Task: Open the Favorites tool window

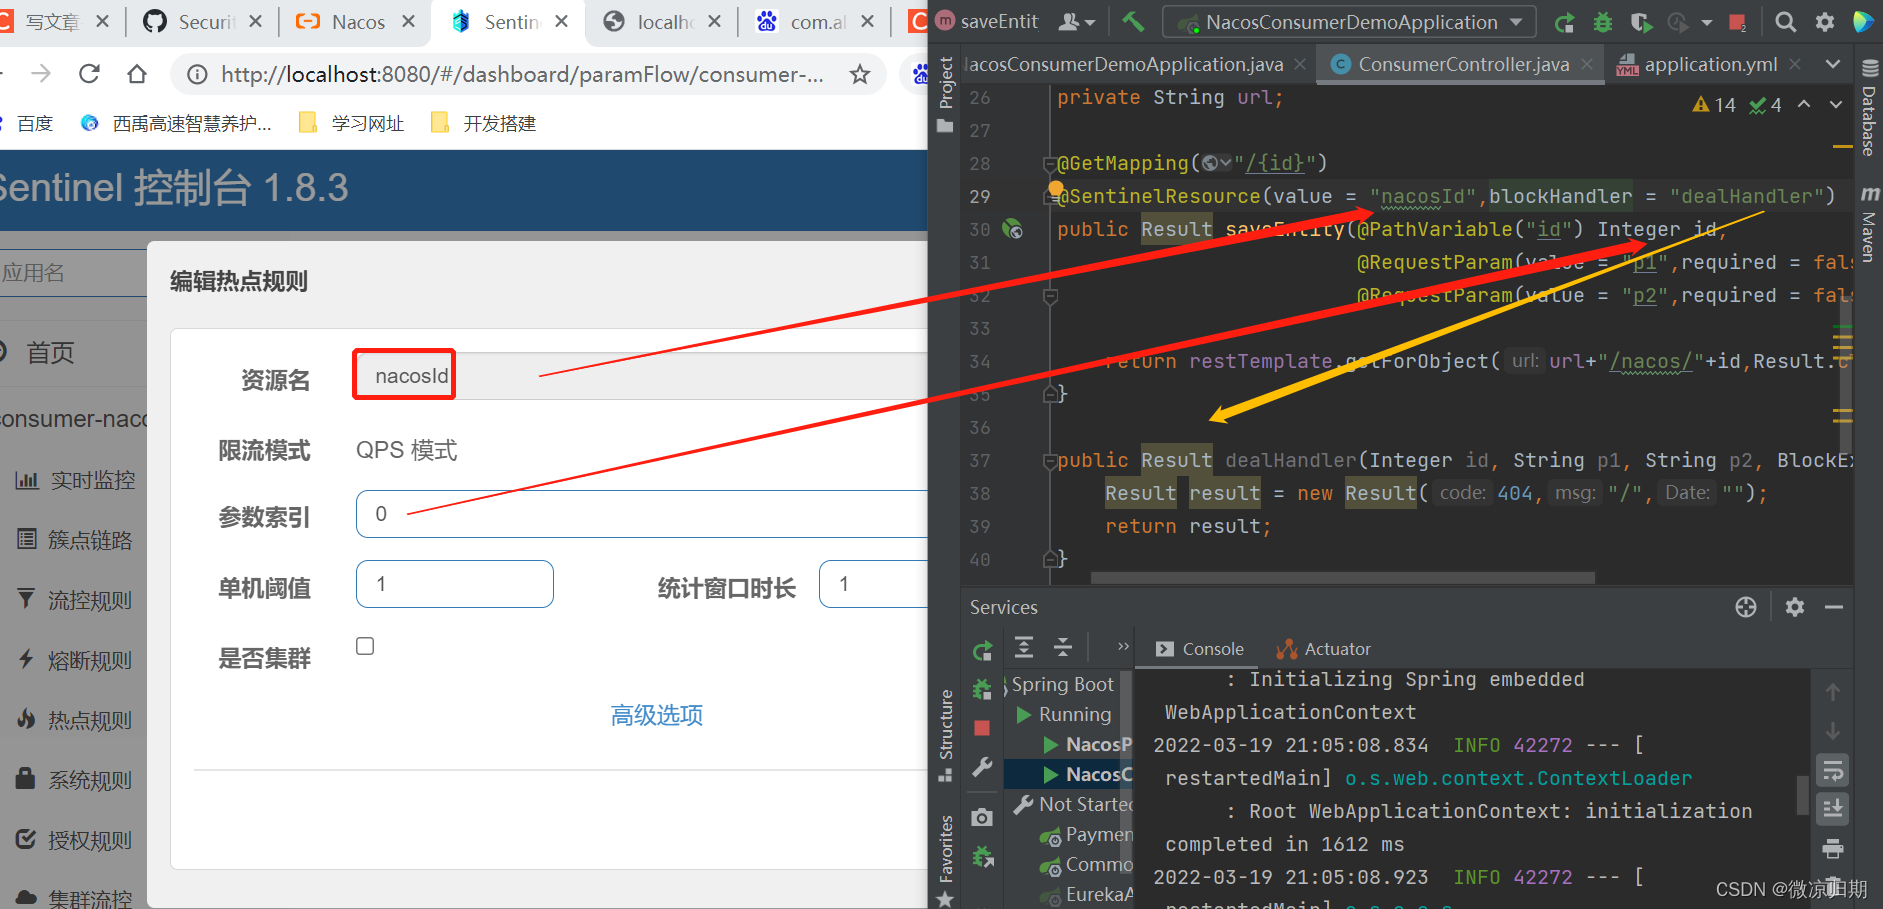Action: pyautogui.click(x=945, y=860)
